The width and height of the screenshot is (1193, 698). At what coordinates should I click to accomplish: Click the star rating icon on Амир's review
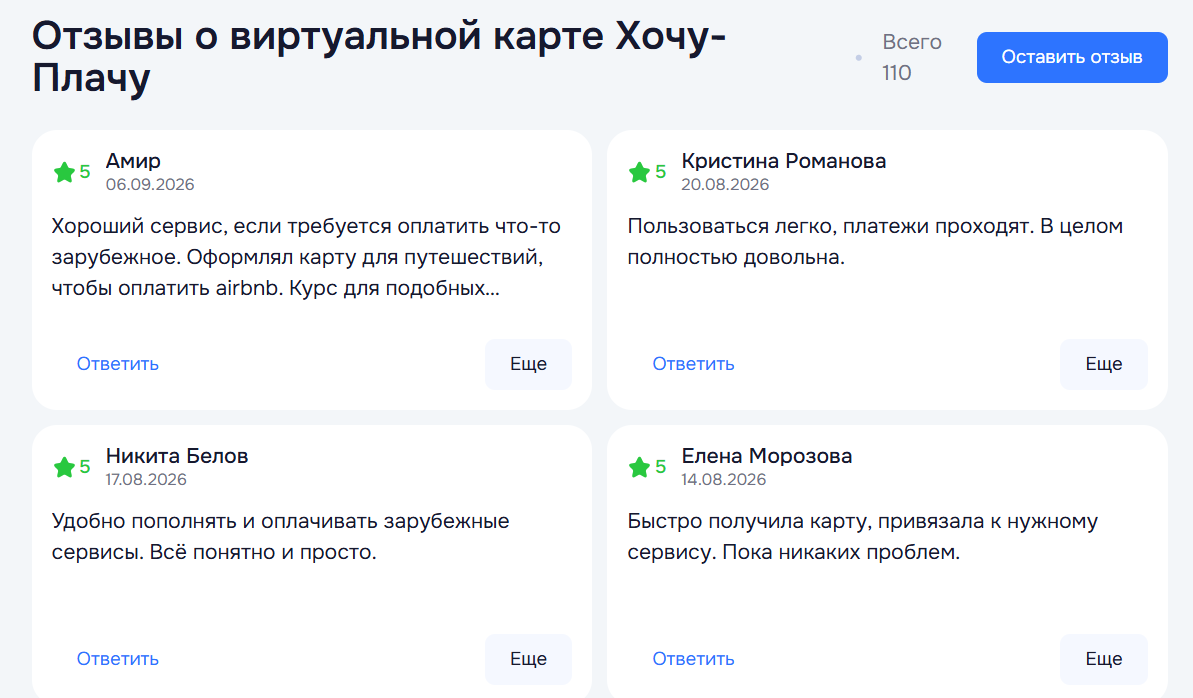tap(65, 172)
